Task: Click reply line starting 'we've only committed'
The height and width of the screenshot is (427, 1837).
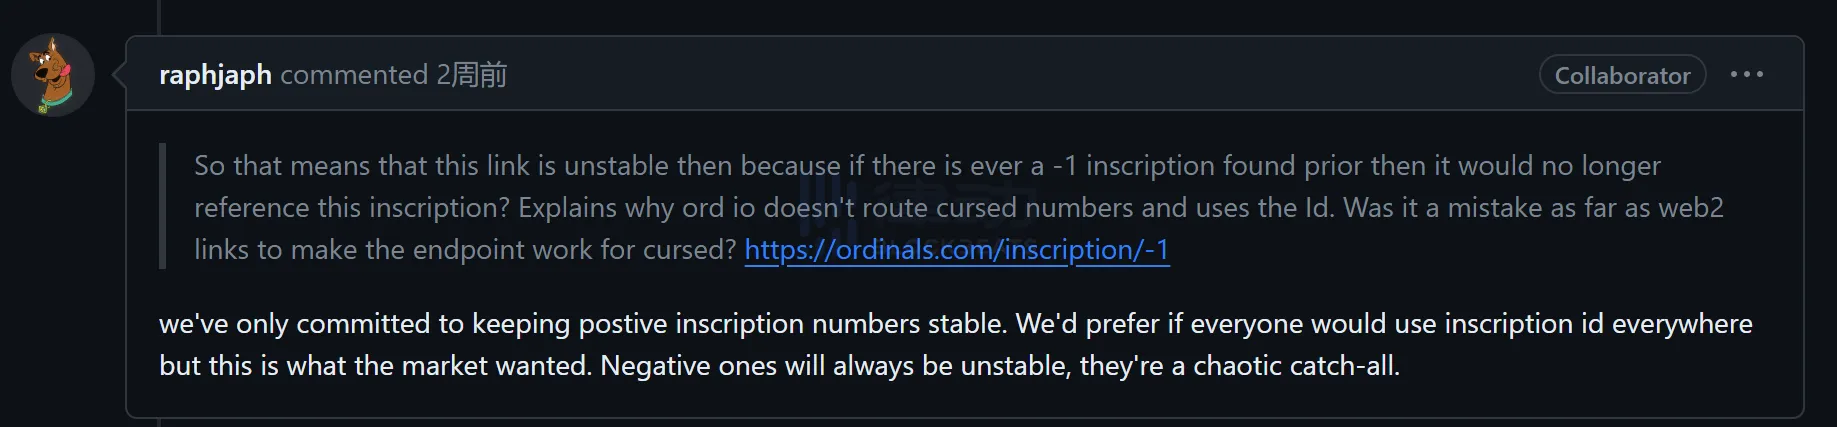Action: pos(955,324)
